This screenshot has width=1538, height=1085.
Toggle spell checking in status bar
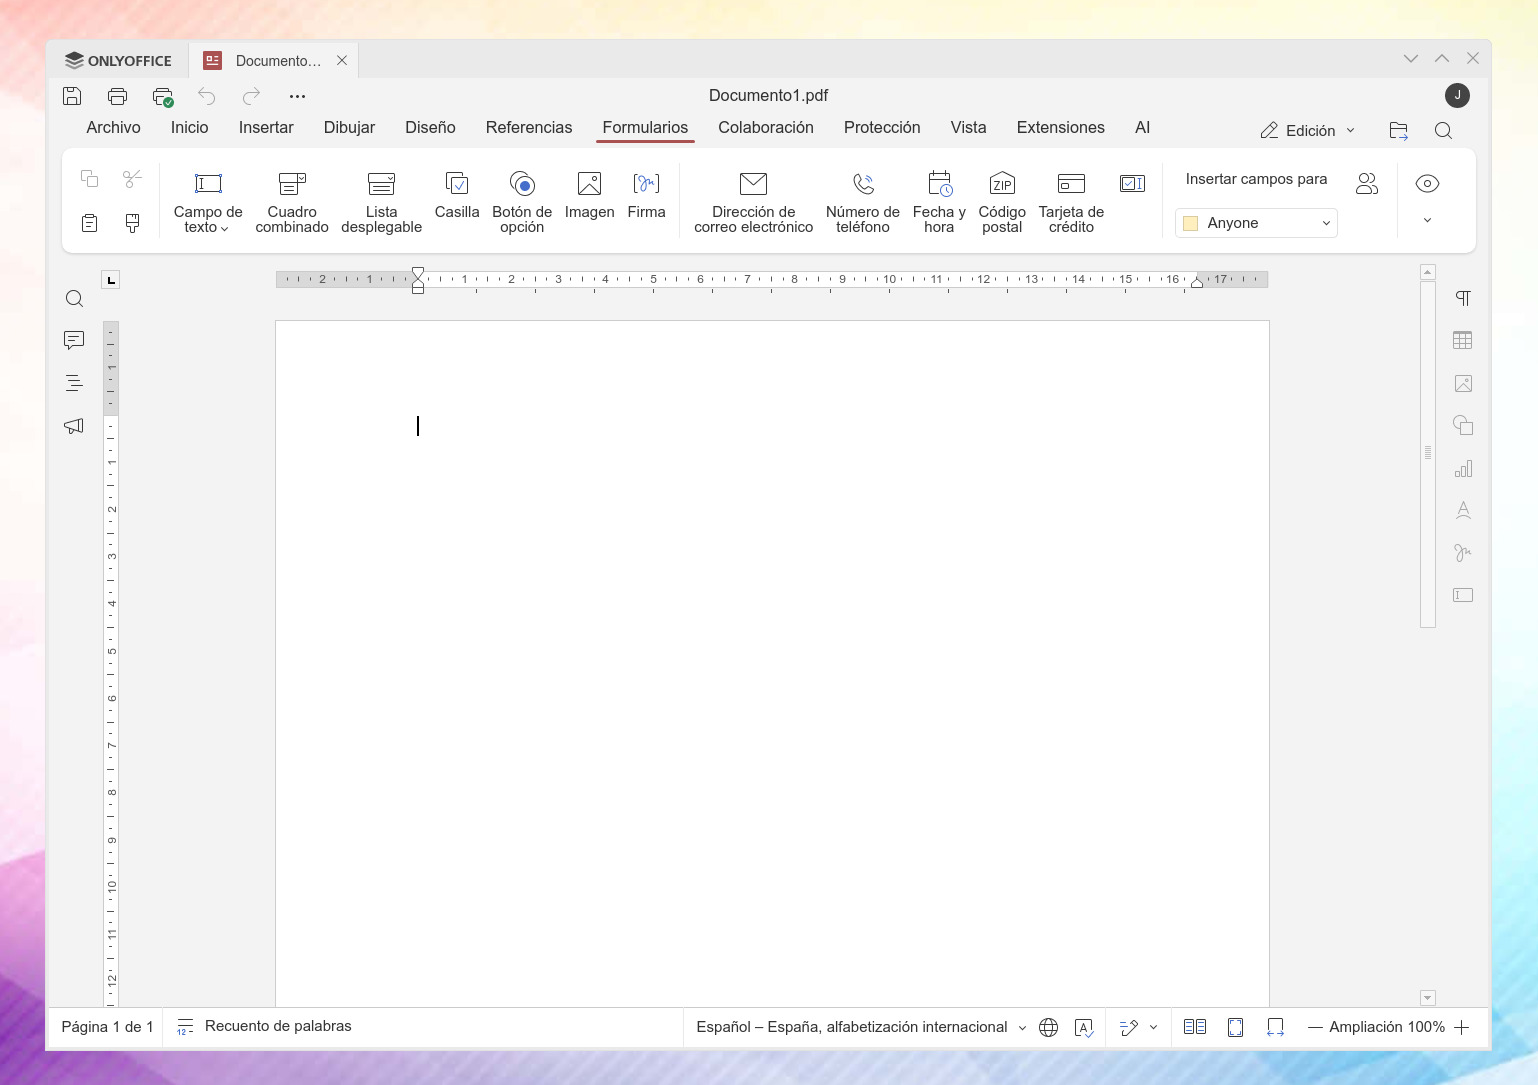1085,1027
